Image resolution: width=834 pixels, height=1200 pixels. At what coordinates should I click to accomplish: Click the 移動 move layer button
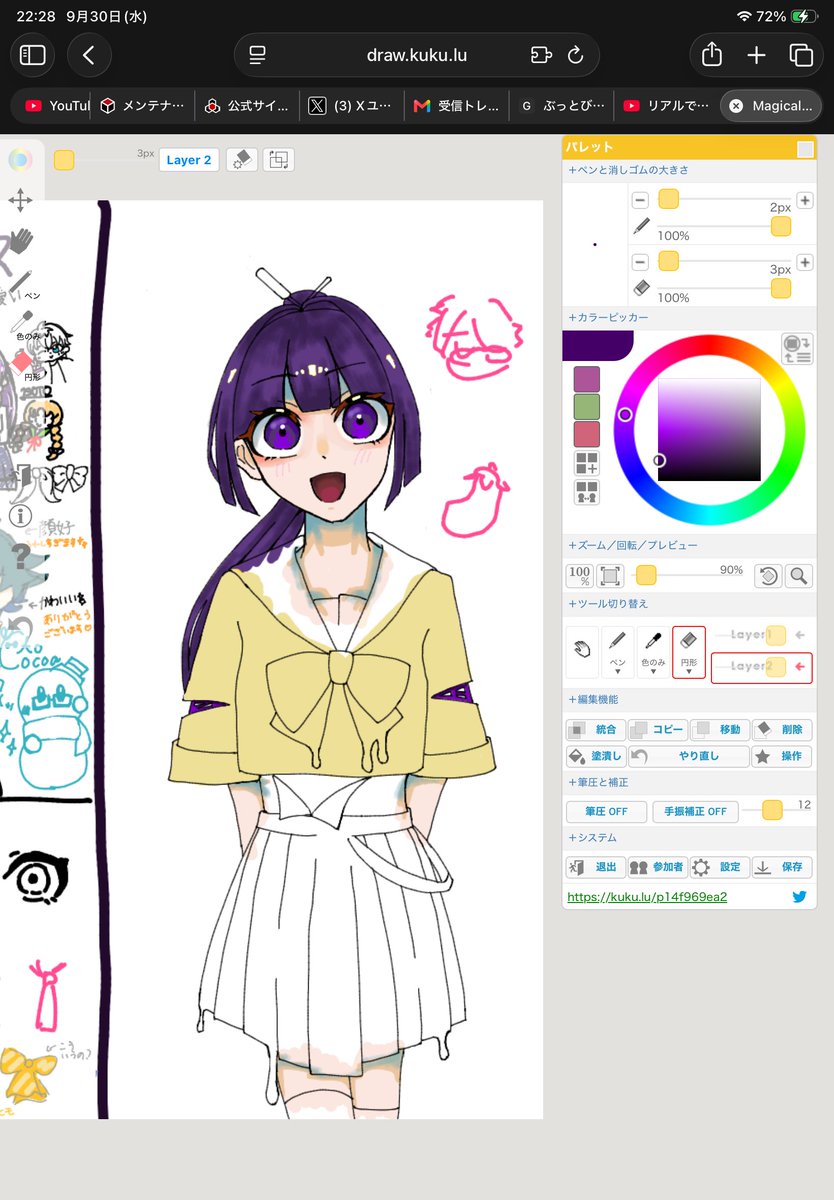[x=719, y=729]
